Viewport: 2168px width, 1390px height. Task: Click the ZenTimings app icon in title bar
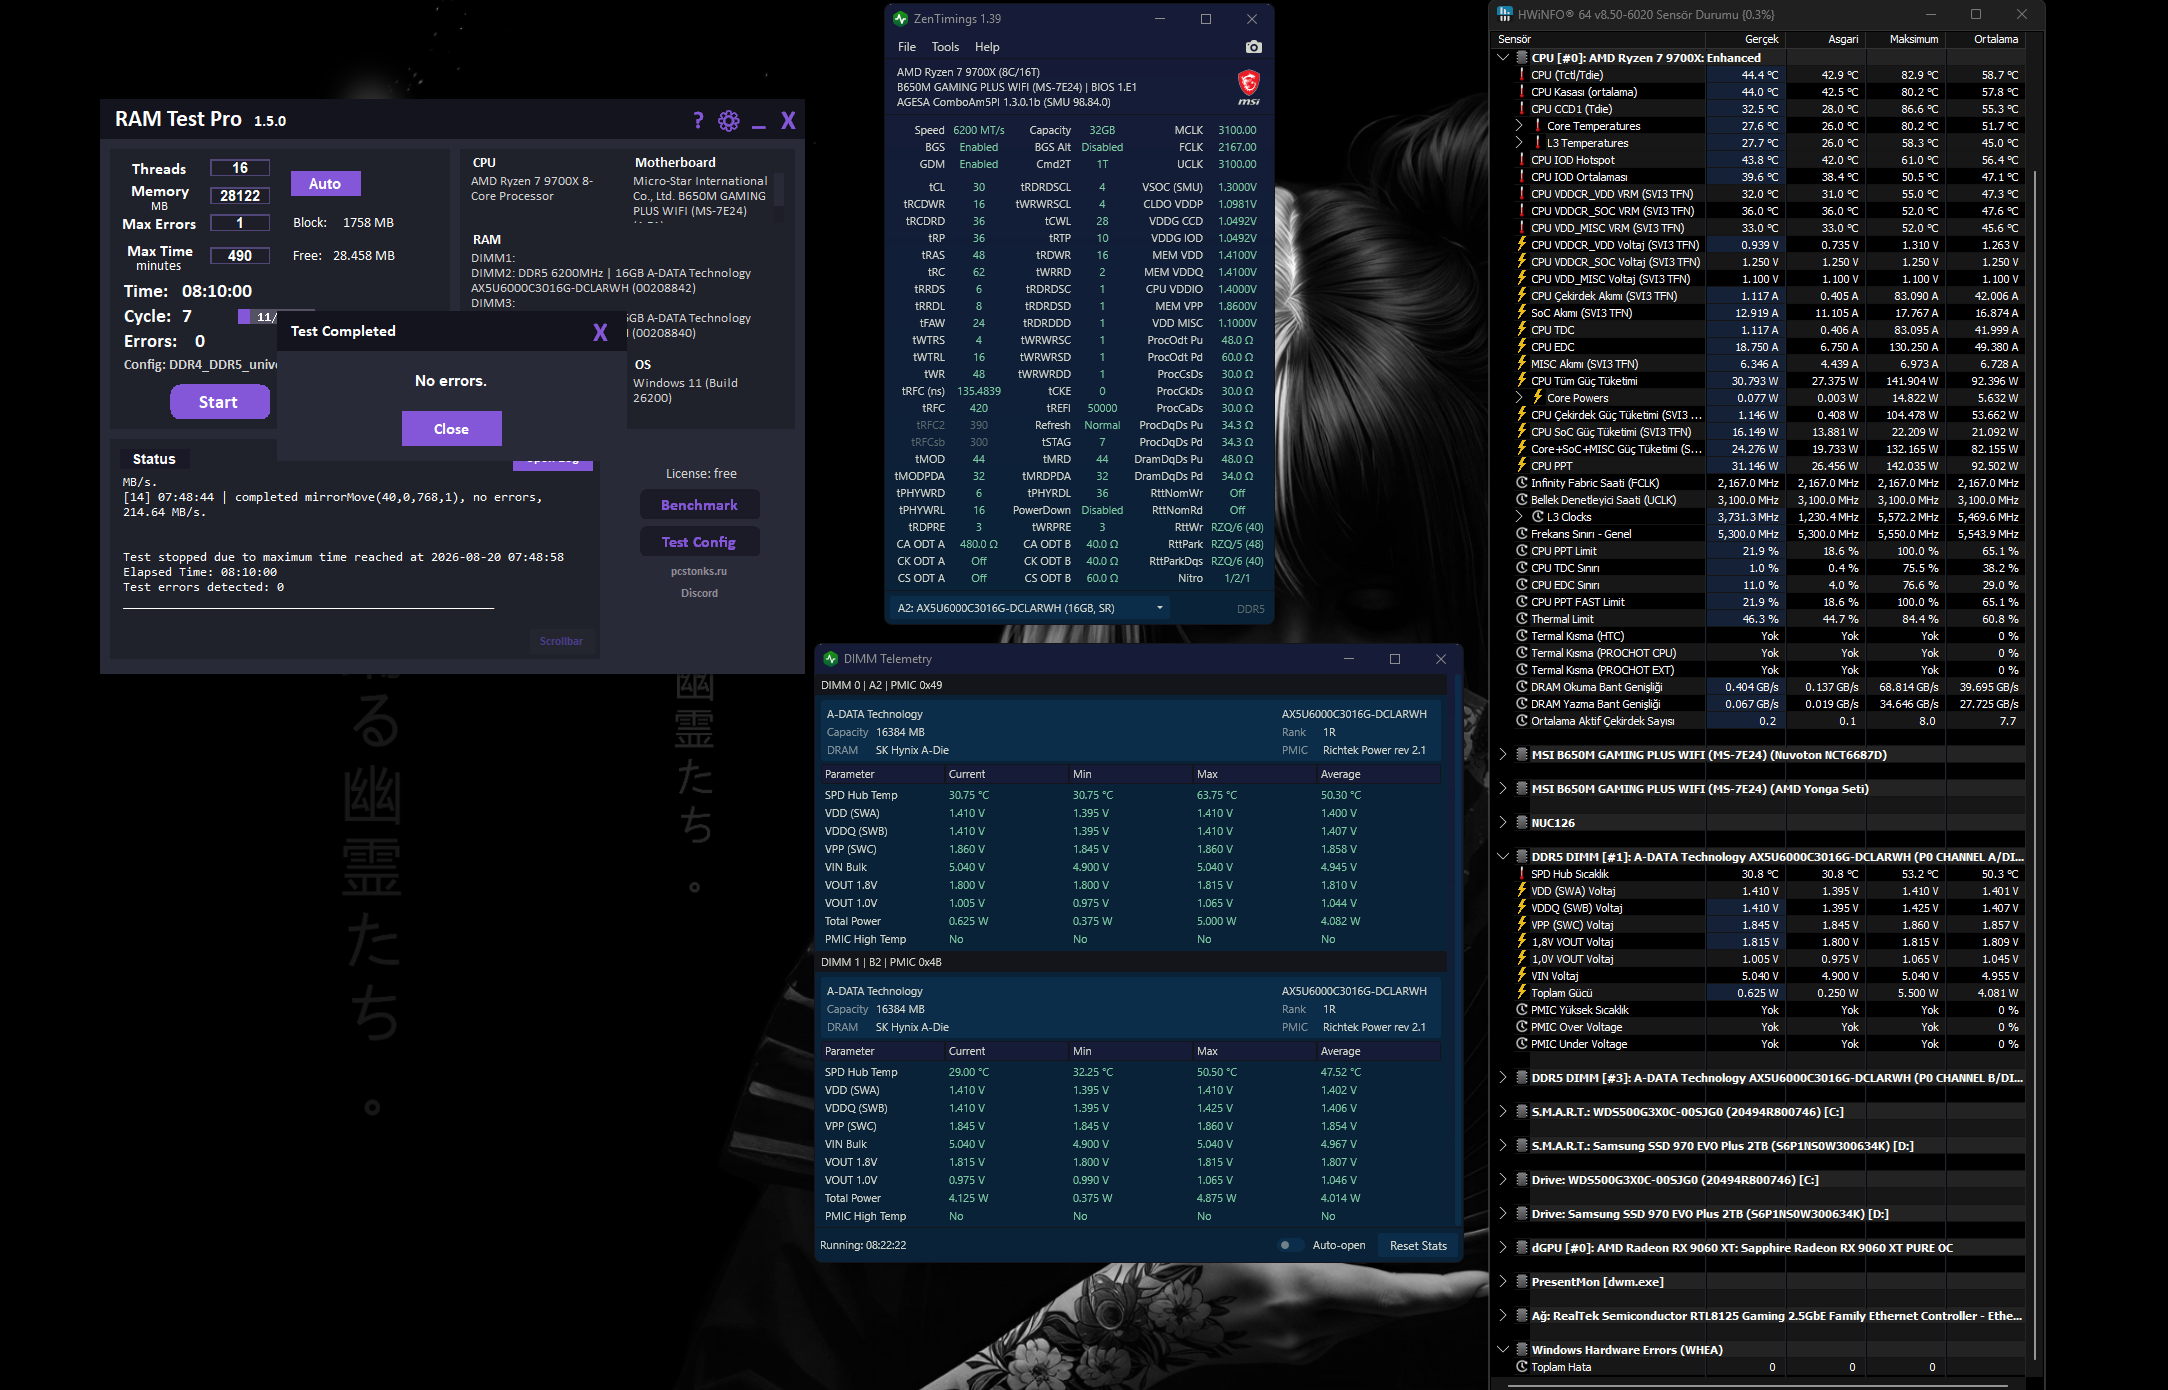coord(900,19)
